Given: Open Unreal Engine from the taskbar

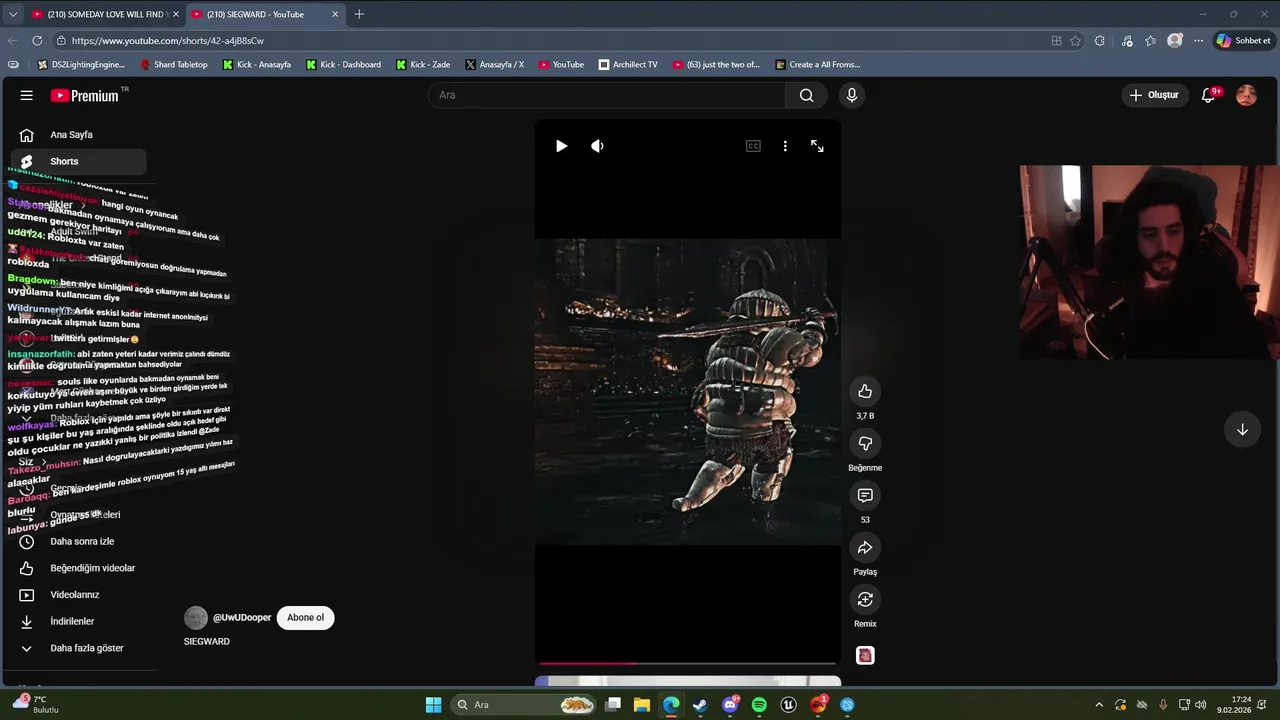Looking at the screenshot, I should tap(788, 705).
